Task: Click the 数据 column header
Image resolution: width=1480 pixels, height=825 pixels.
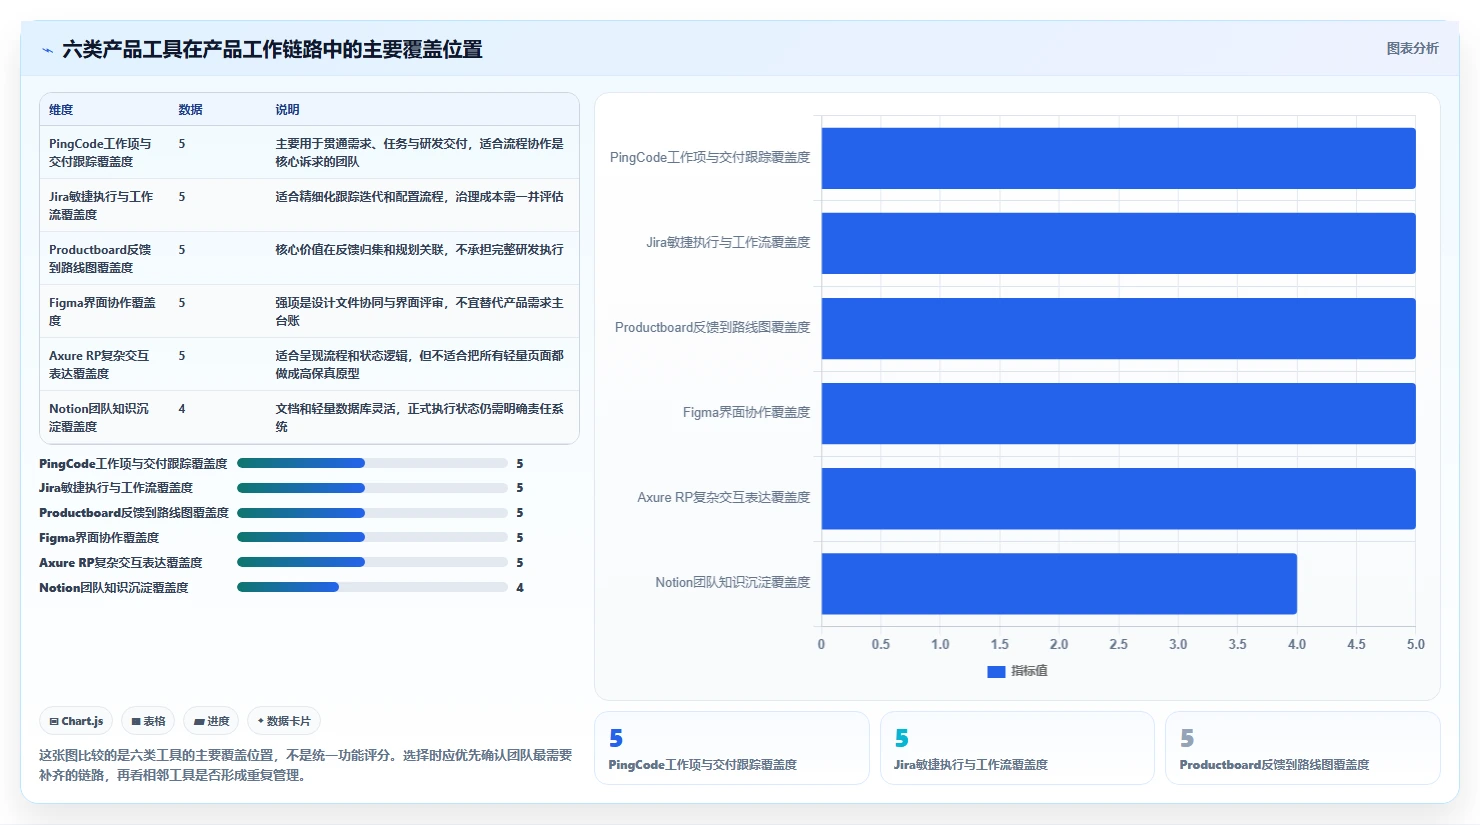Action: (190, 110)
